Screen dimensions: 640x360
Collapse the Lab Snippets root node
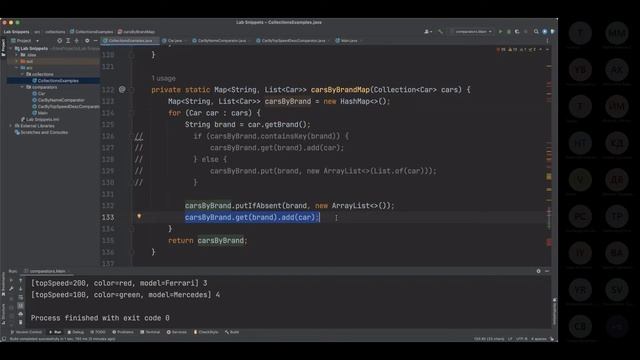point(11,48)
